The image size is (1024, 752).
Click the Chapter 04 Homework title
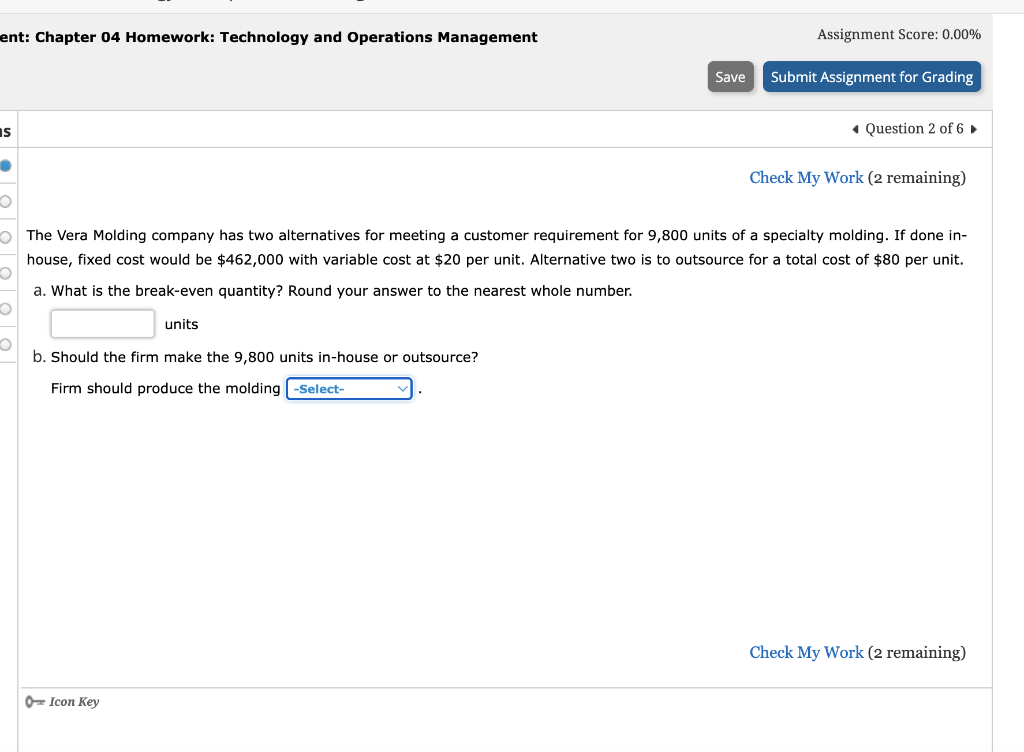click(x=268, y=36)
